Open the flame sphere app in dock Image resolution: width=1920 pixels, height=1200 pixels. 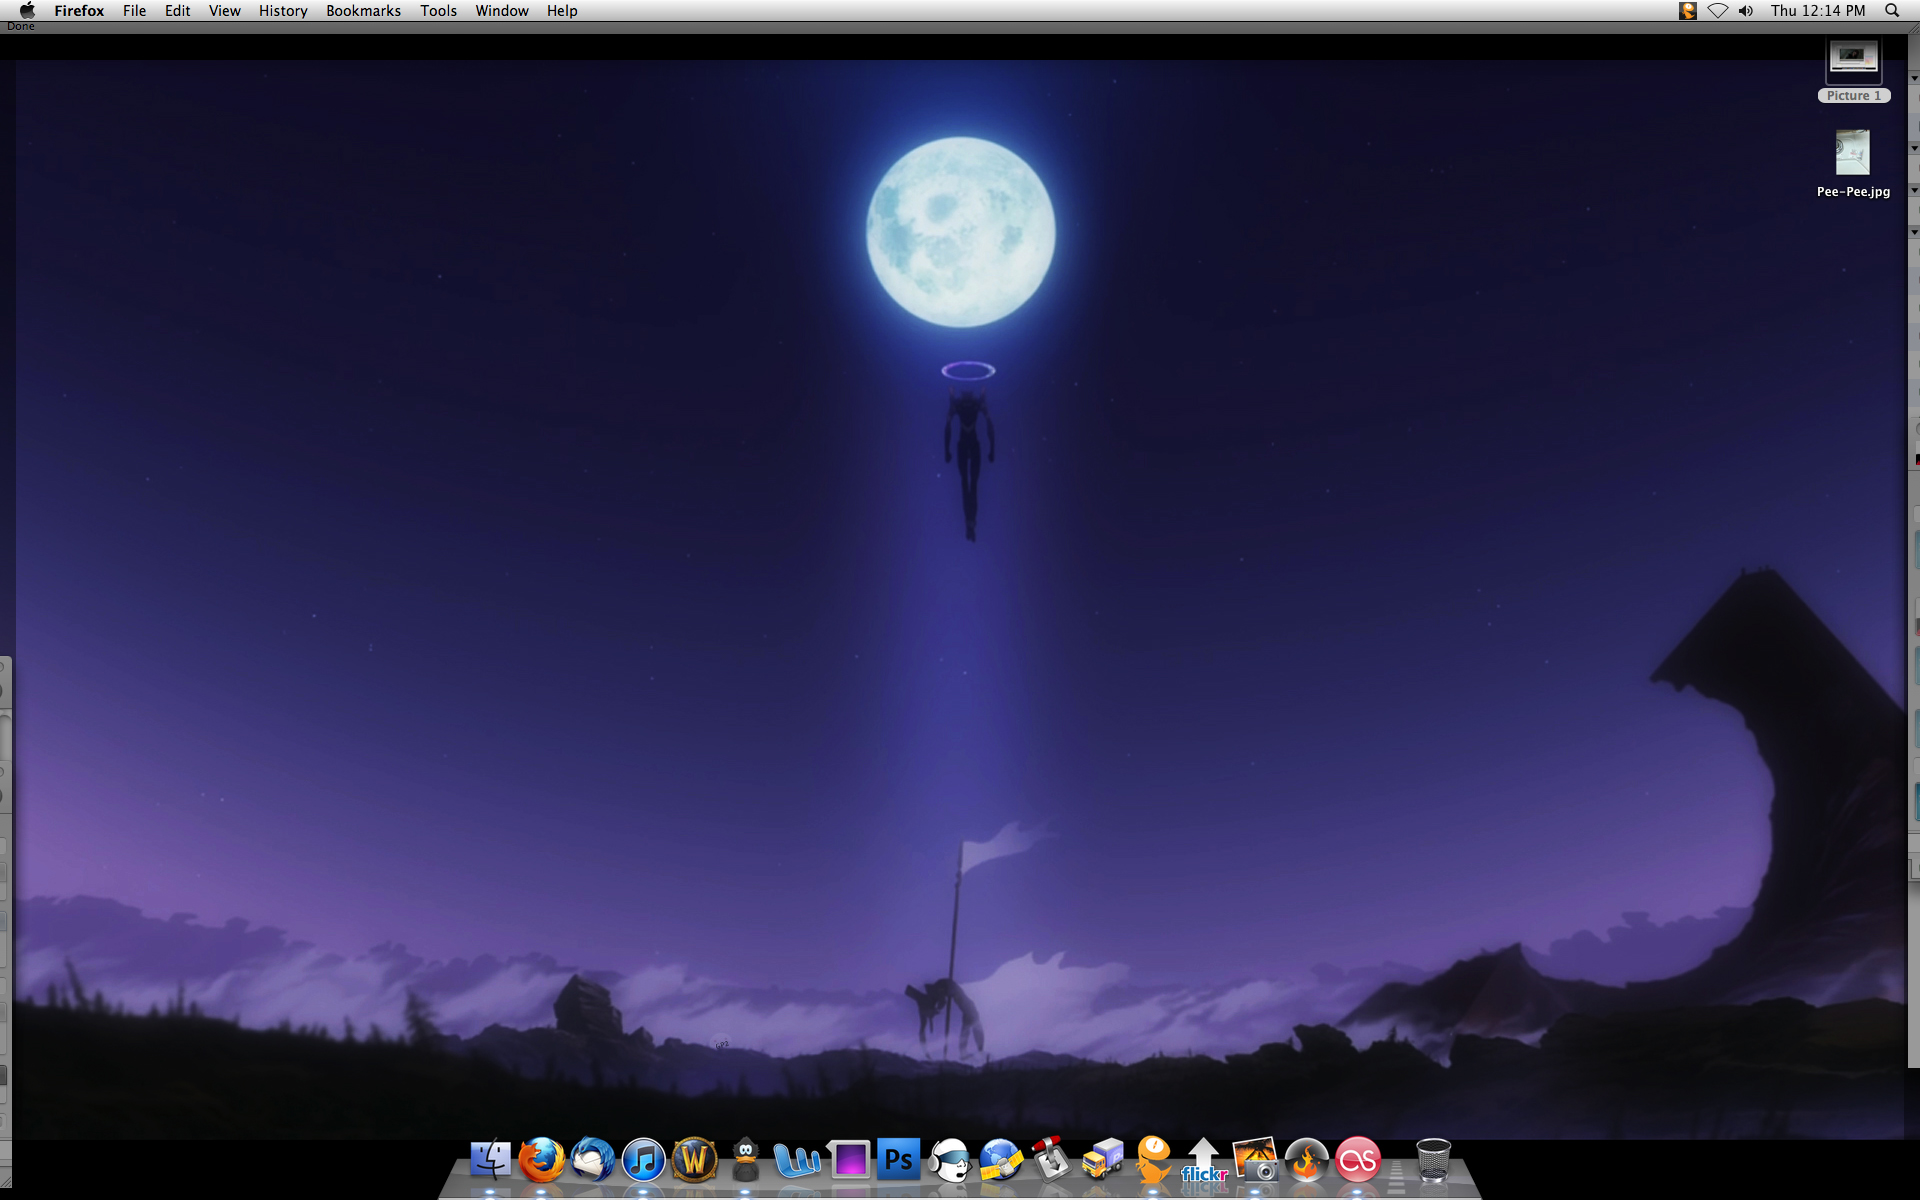1306,1160
